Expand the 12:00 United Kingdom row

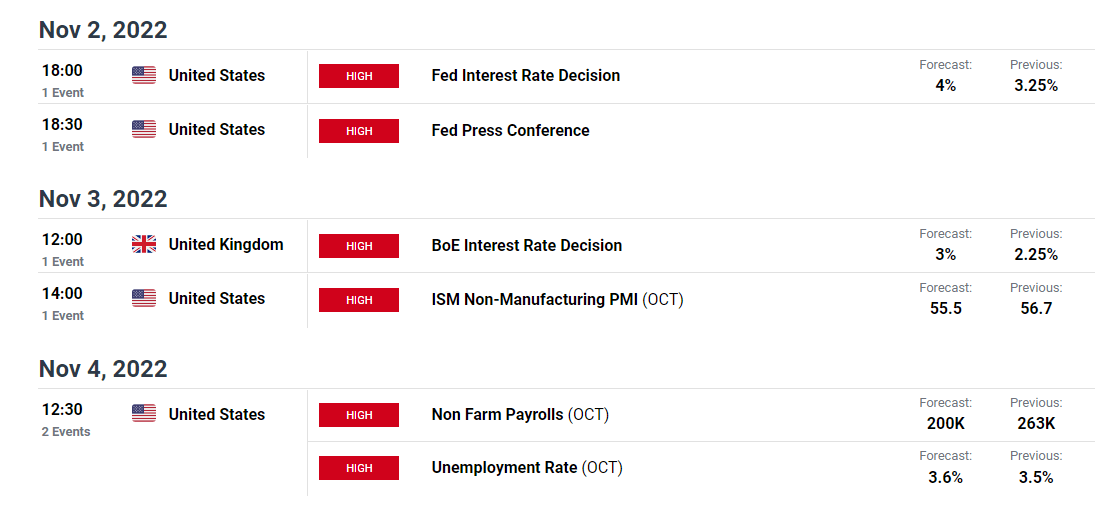click(x=62, y=250)
